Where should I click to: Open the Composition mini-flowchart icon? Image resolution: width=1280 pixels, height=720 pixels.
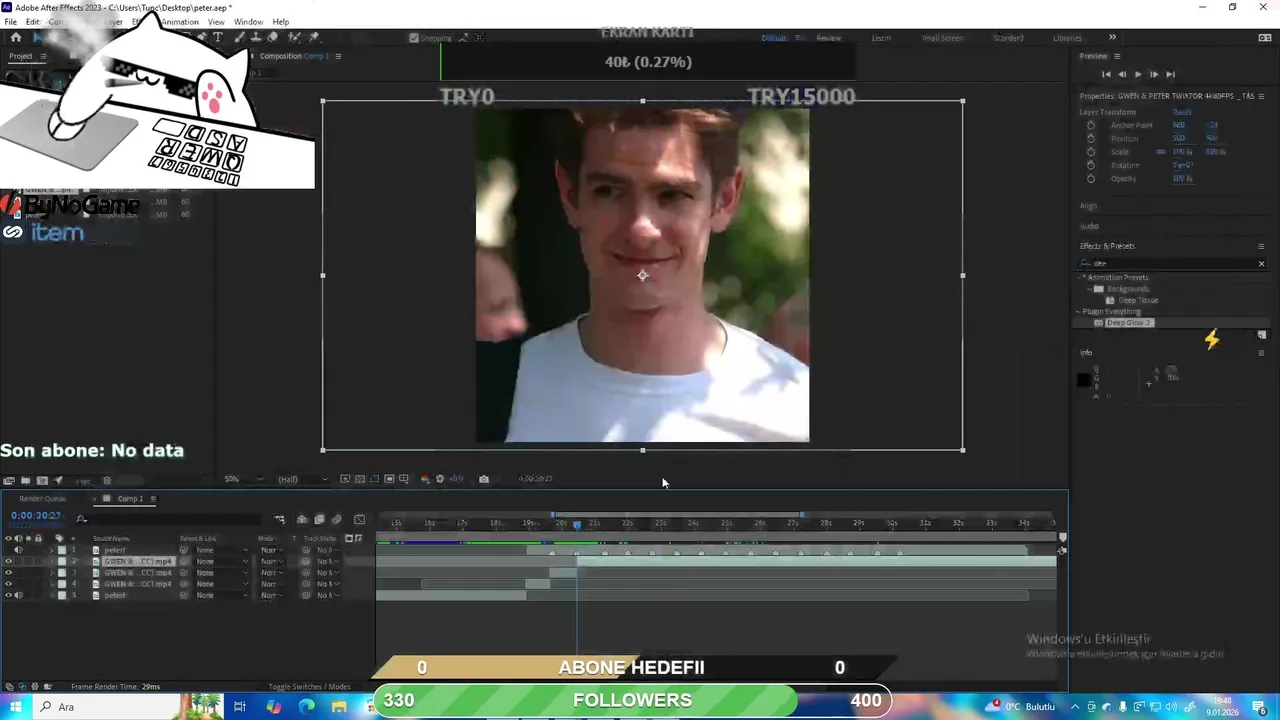279,519
